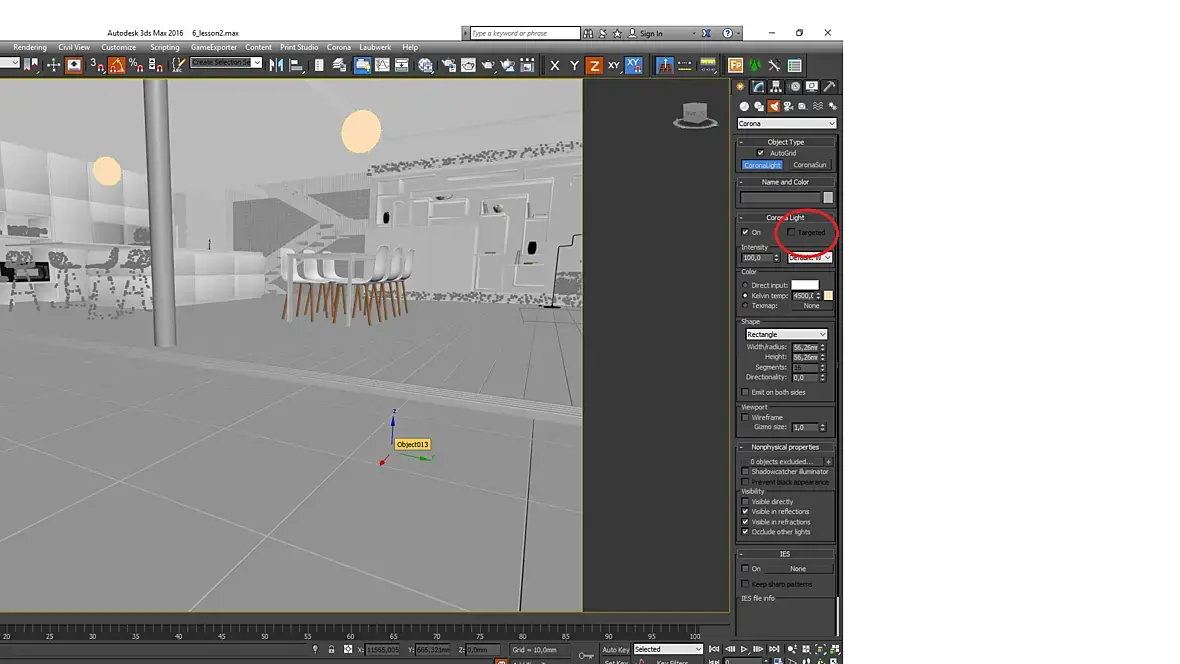Collapse the IES rollout
This screenshot has width=1180, height=664.
[786, 554]
